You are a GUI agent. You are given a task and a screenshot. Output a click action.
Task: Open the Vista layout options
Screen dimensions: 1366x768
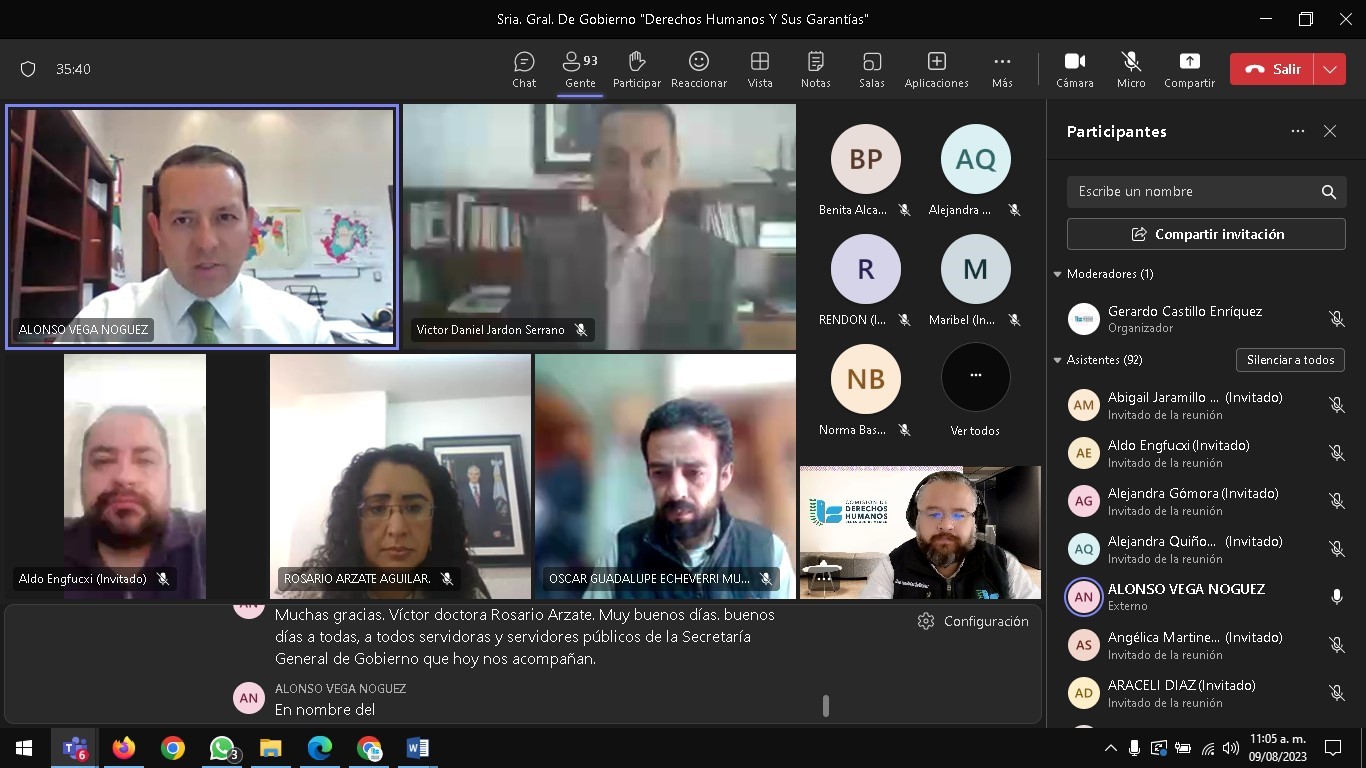760,69
